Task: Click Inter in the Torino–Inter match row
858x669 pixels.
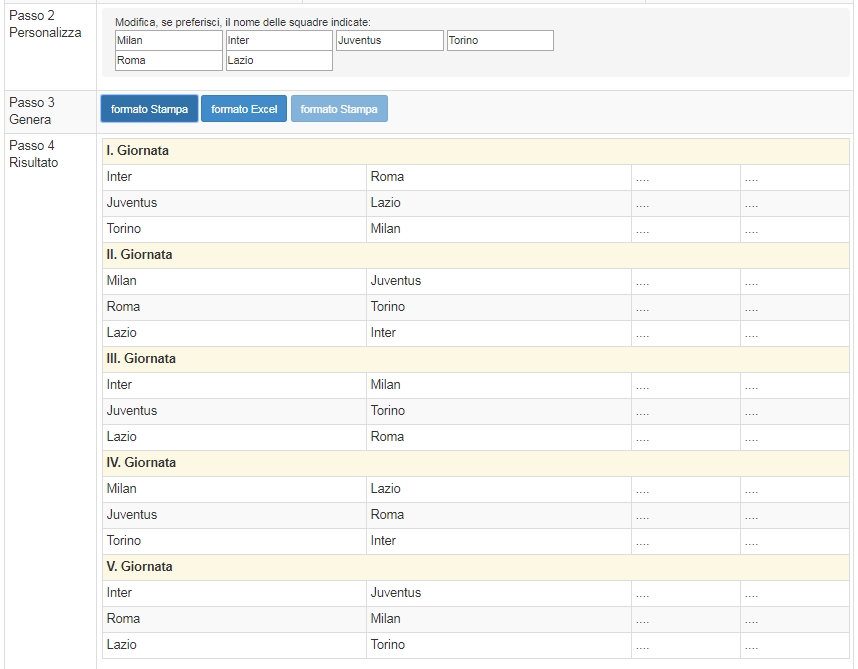Action: pyautogui.click(x=383, y=540)
